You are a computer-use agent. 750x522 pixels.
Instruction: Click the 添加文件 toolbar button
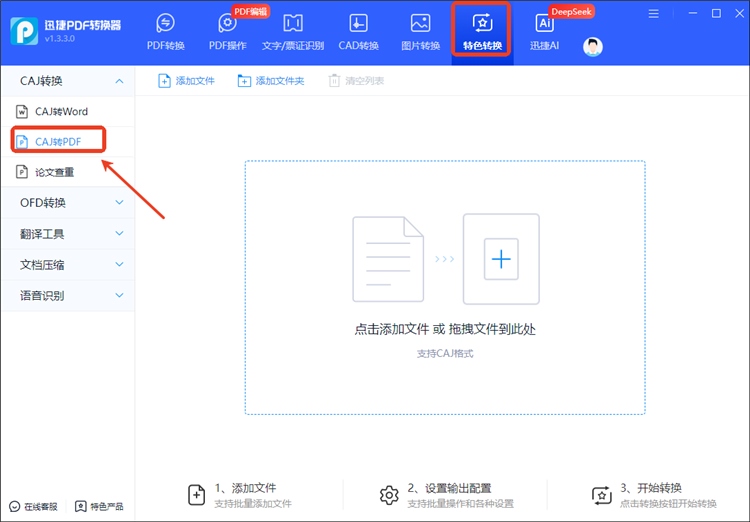point(186,81)
